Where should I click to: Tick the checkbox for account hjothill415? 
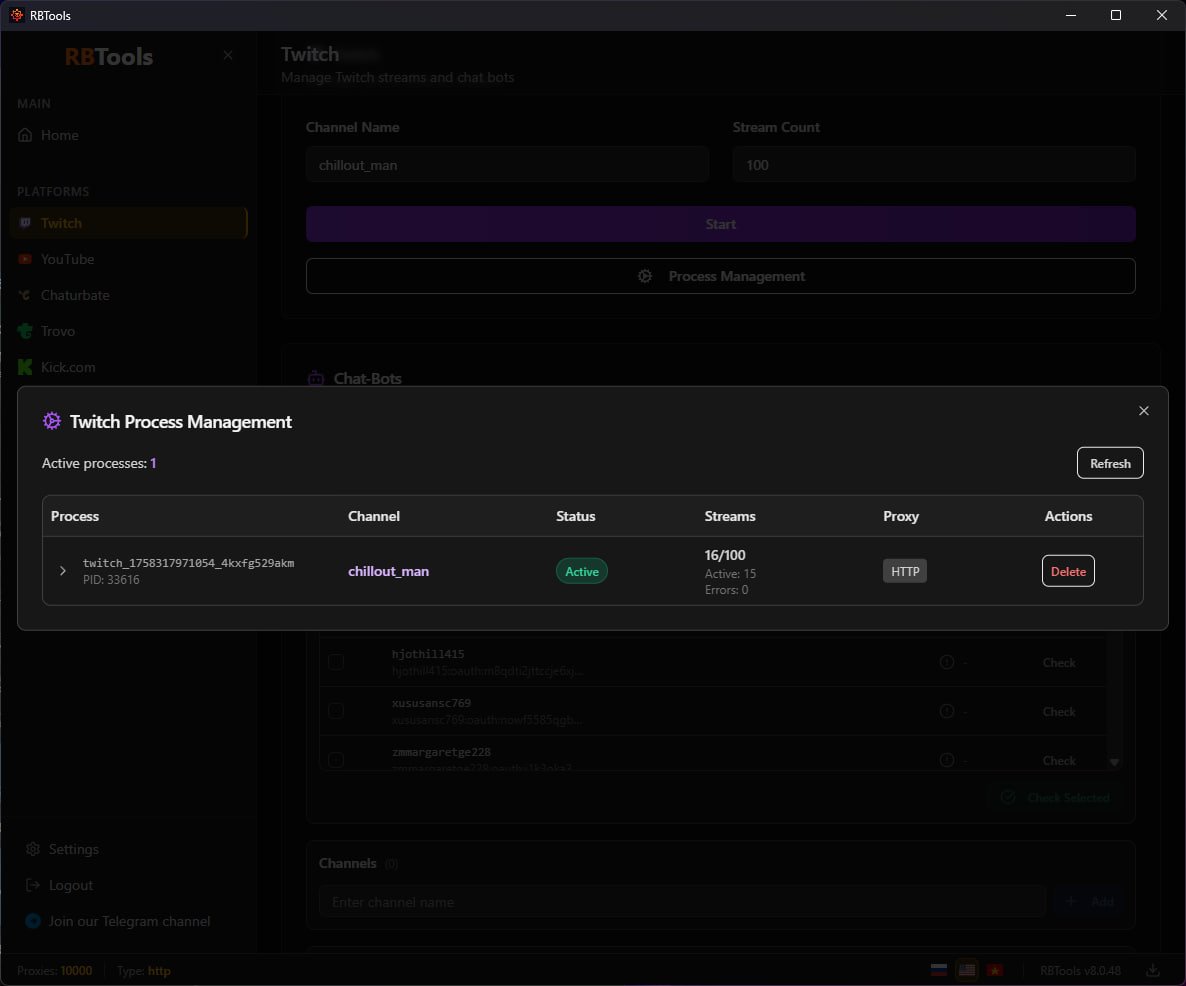coord(336,662)
